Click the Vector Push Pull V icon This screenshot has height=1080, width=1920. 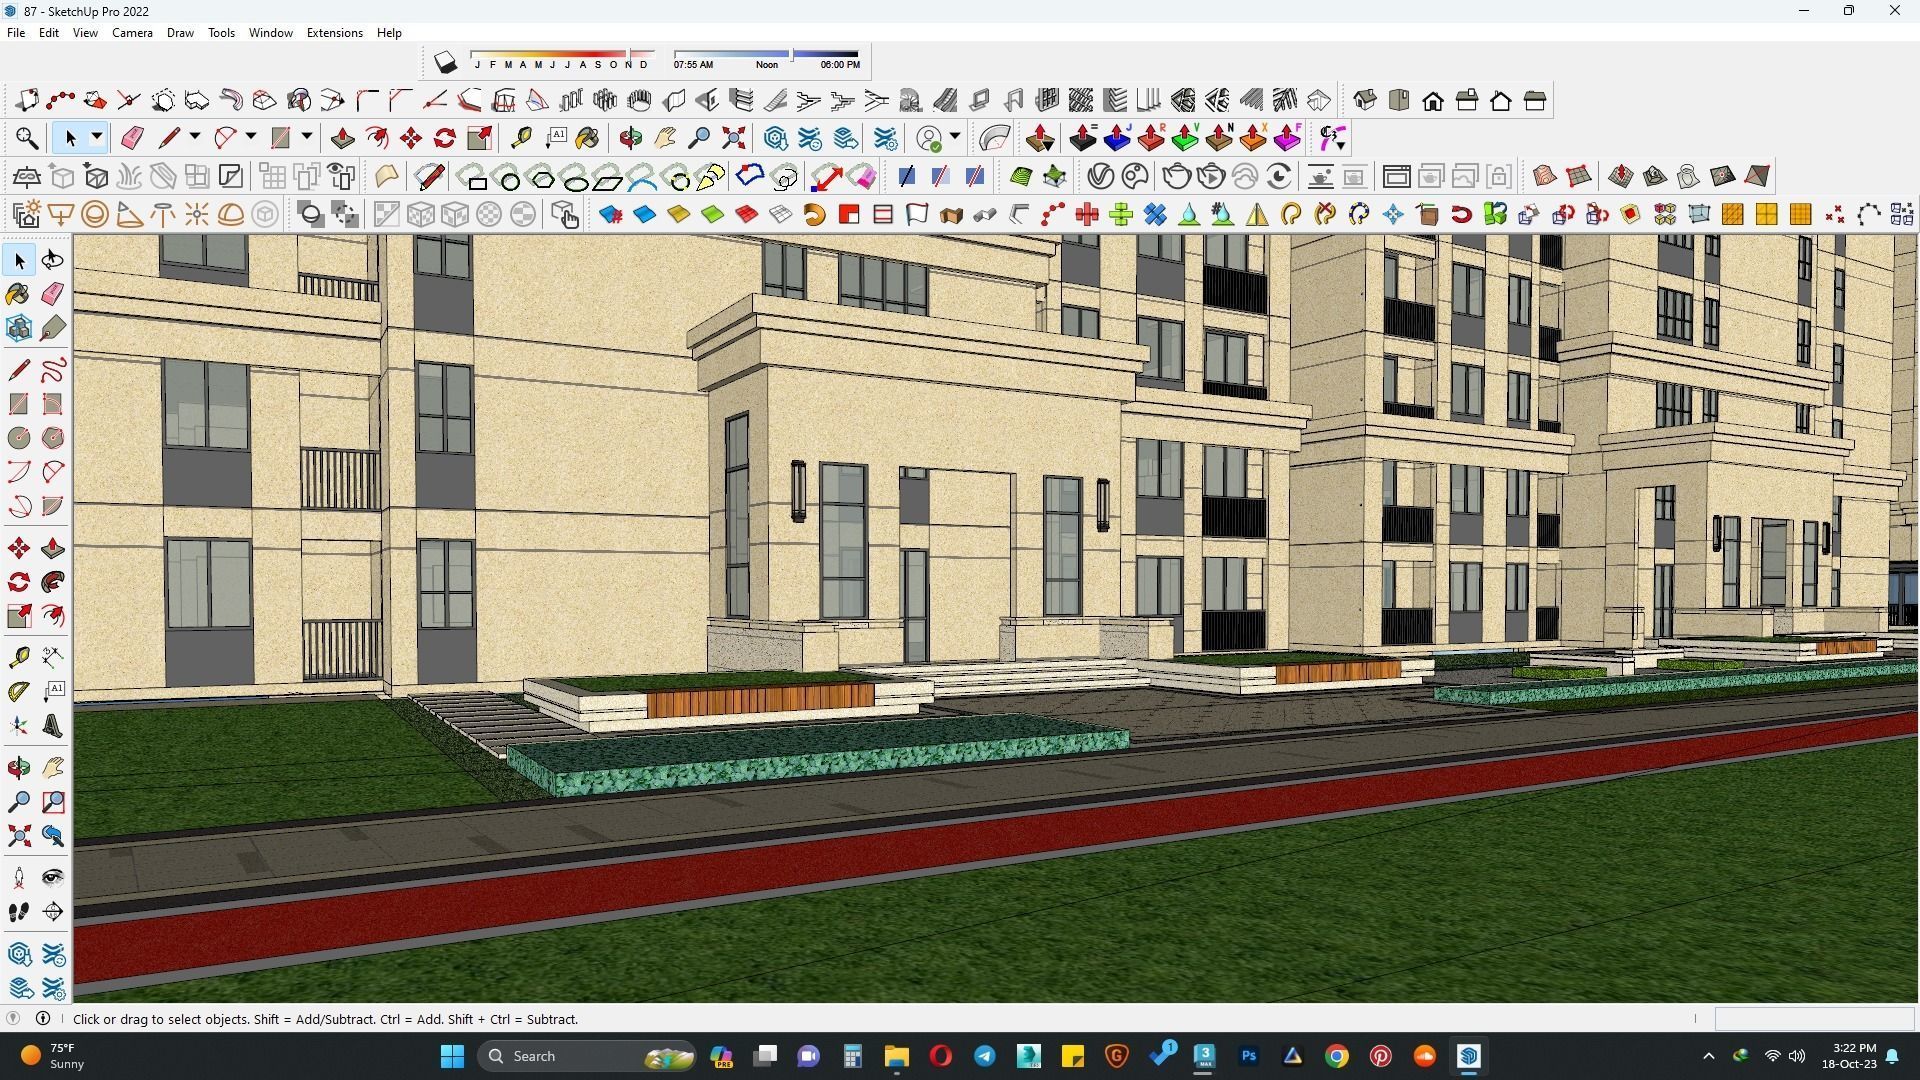tap(1185, 138)
